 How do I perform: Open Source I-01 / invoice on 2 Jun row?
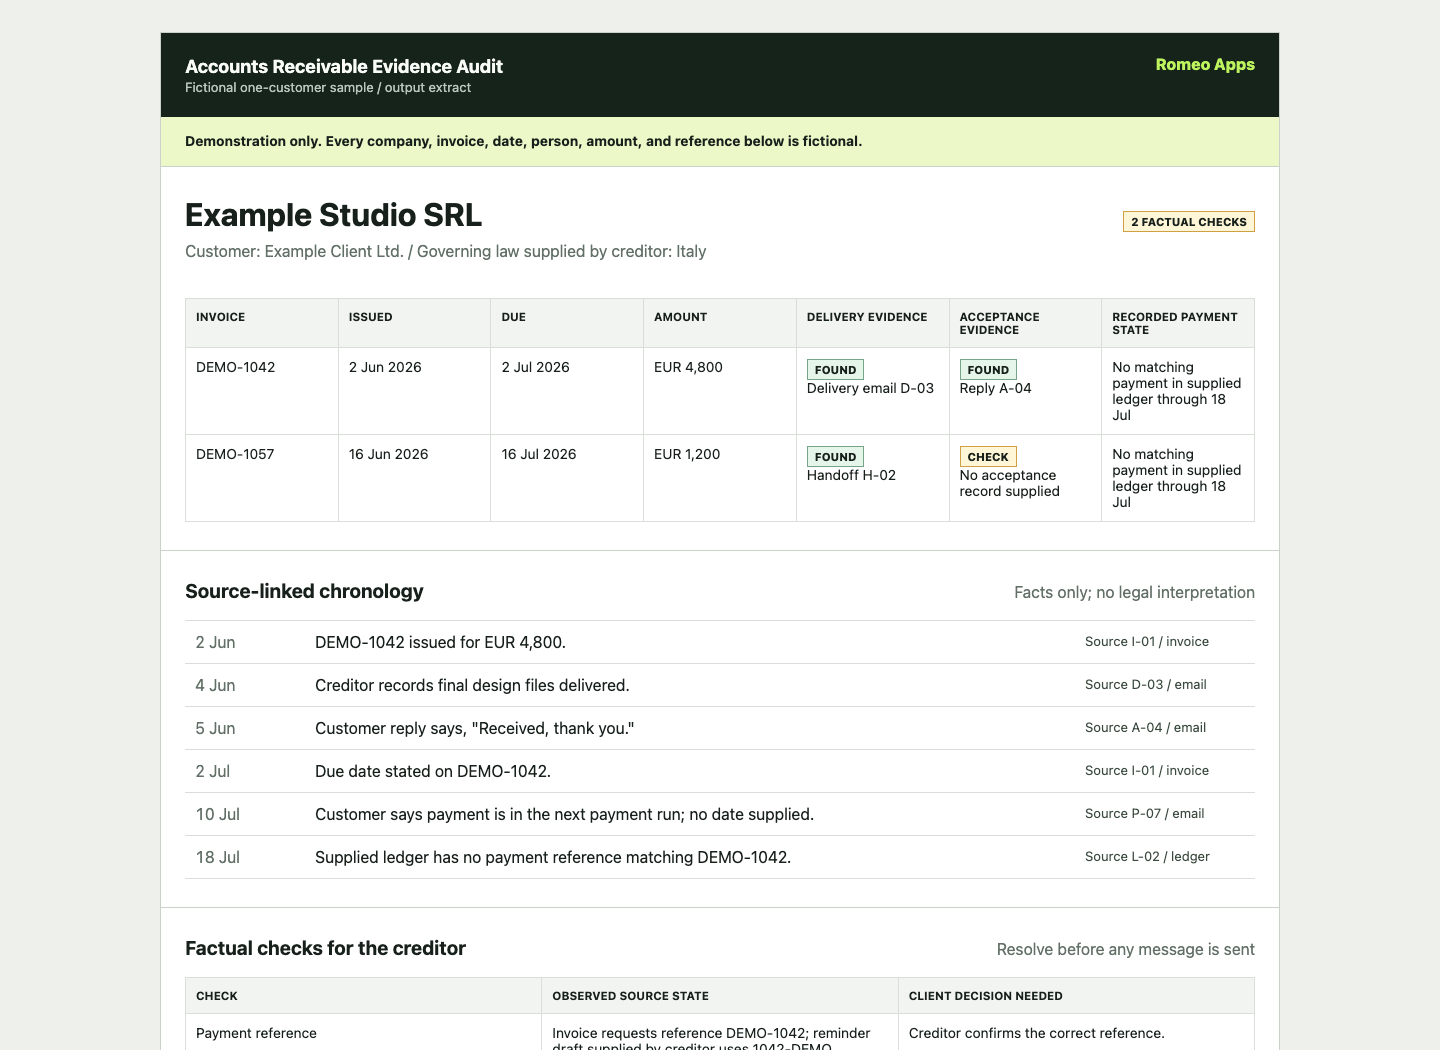[x=1147, y=642]
